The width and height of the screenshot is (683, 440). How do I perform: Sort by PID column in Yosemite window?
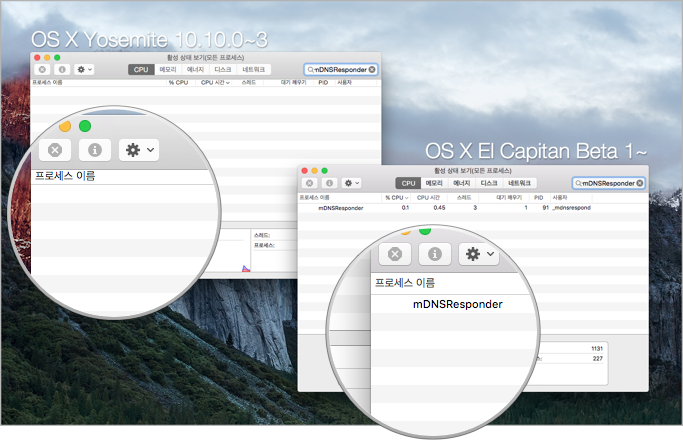point(323,82)
